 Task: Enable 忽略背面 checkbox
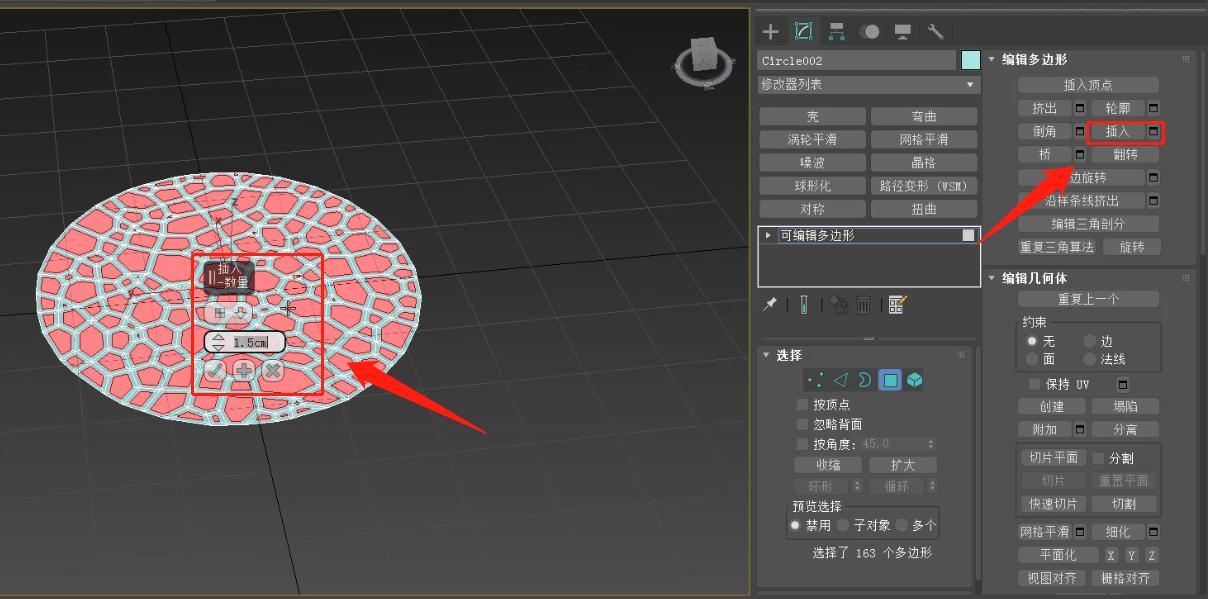tap(802, 424)
